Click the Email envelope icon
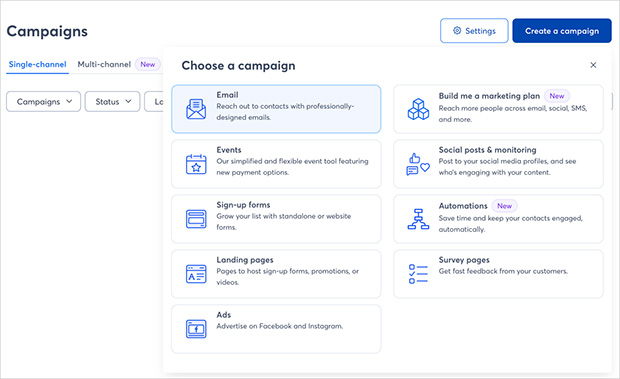Screen dimensions: 620x379 (196, 109)
